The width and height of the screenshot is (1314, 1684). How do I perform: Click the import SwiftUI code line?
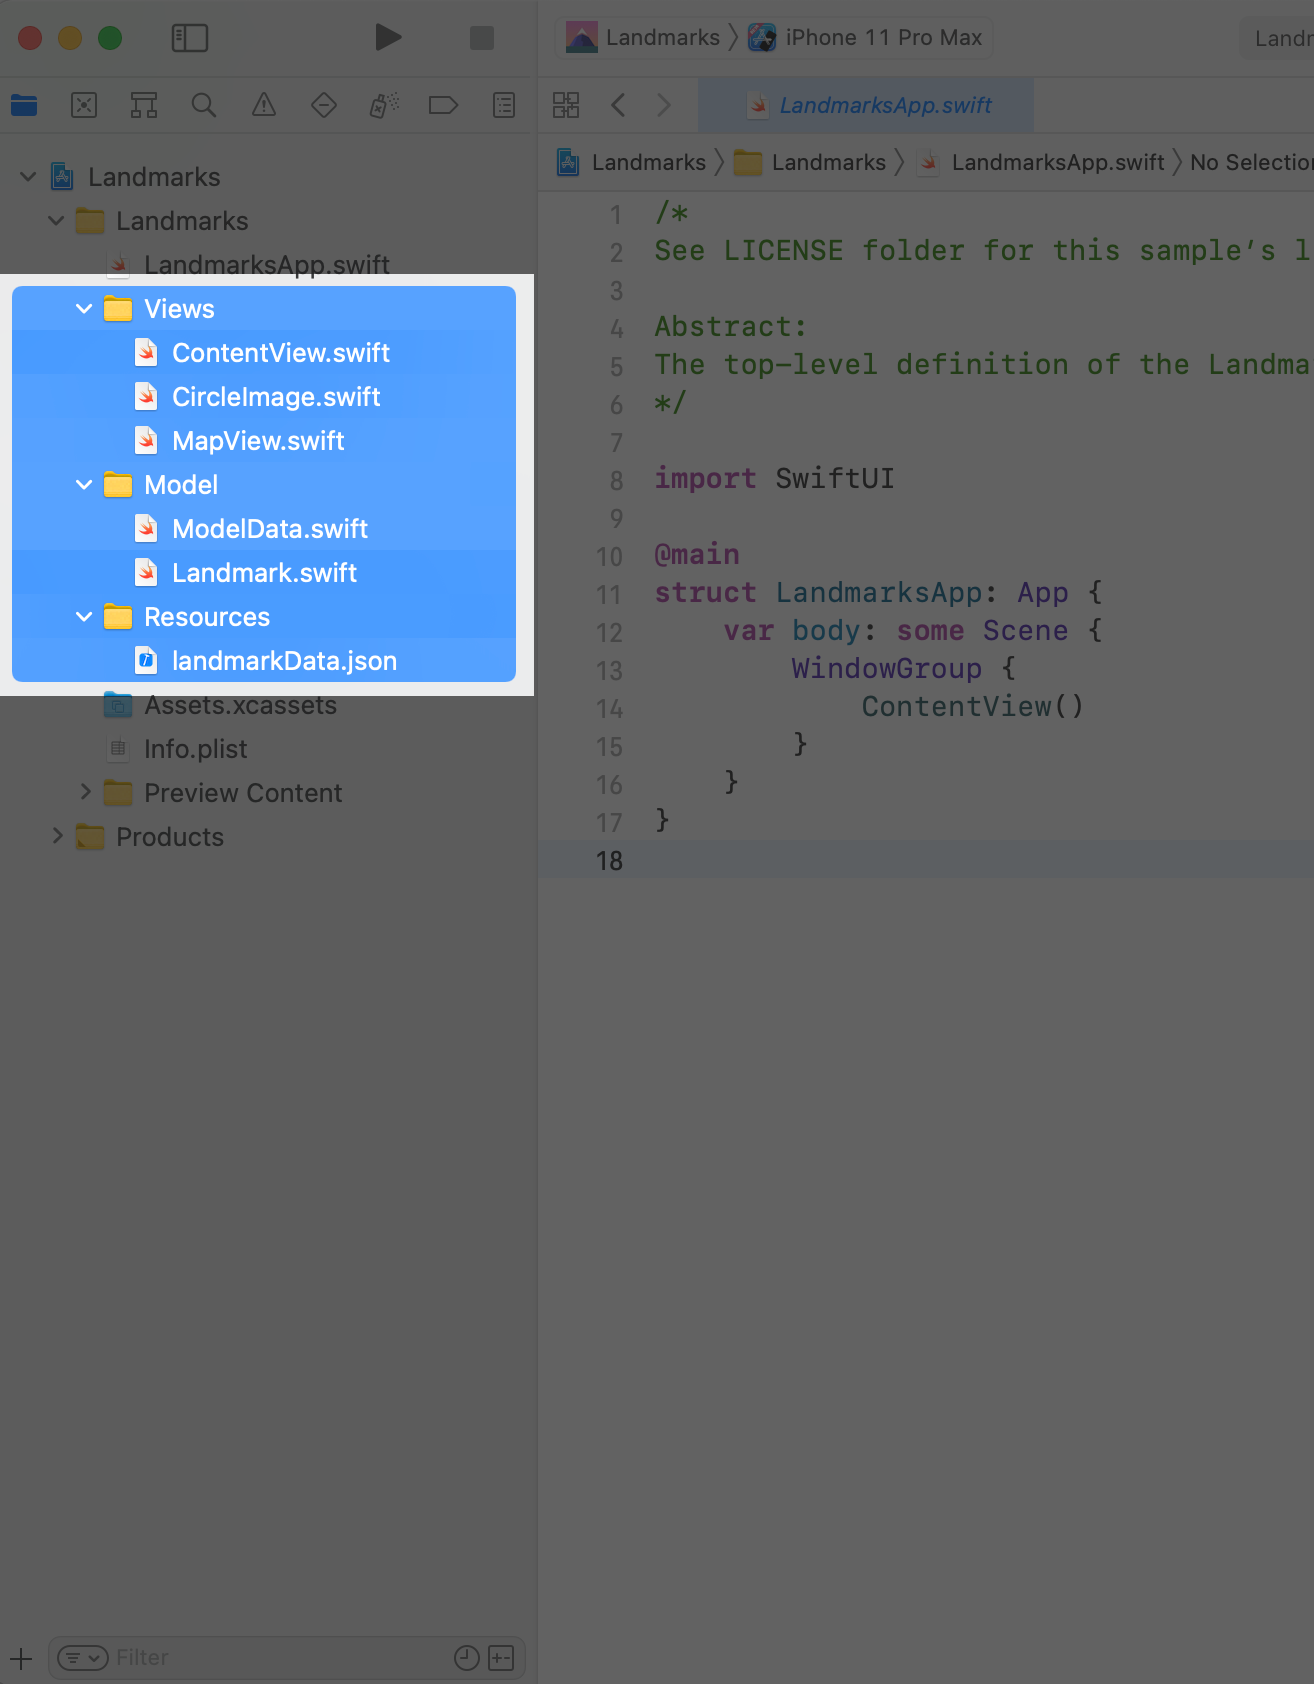[774, 479]
